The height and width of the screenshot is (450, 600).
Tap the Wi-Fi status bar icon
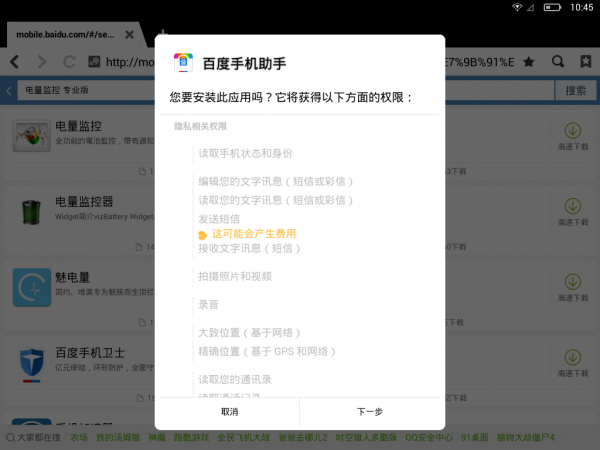coord(517,7)
